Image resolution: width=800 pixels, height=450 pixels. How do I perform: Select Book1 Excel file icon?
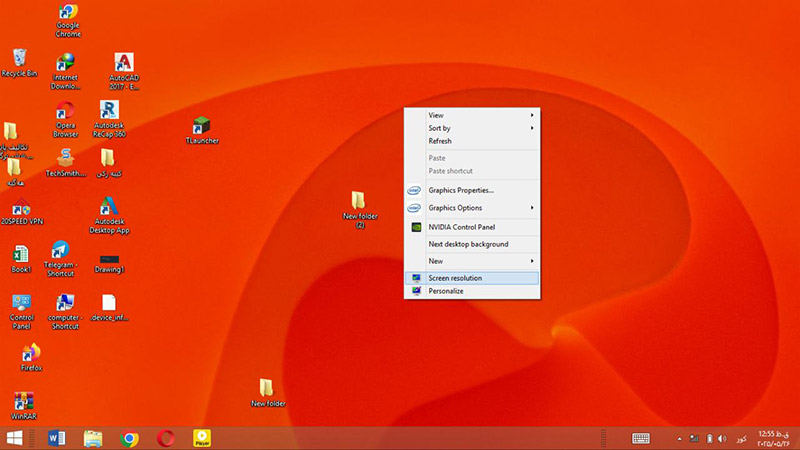coord(21,259)
